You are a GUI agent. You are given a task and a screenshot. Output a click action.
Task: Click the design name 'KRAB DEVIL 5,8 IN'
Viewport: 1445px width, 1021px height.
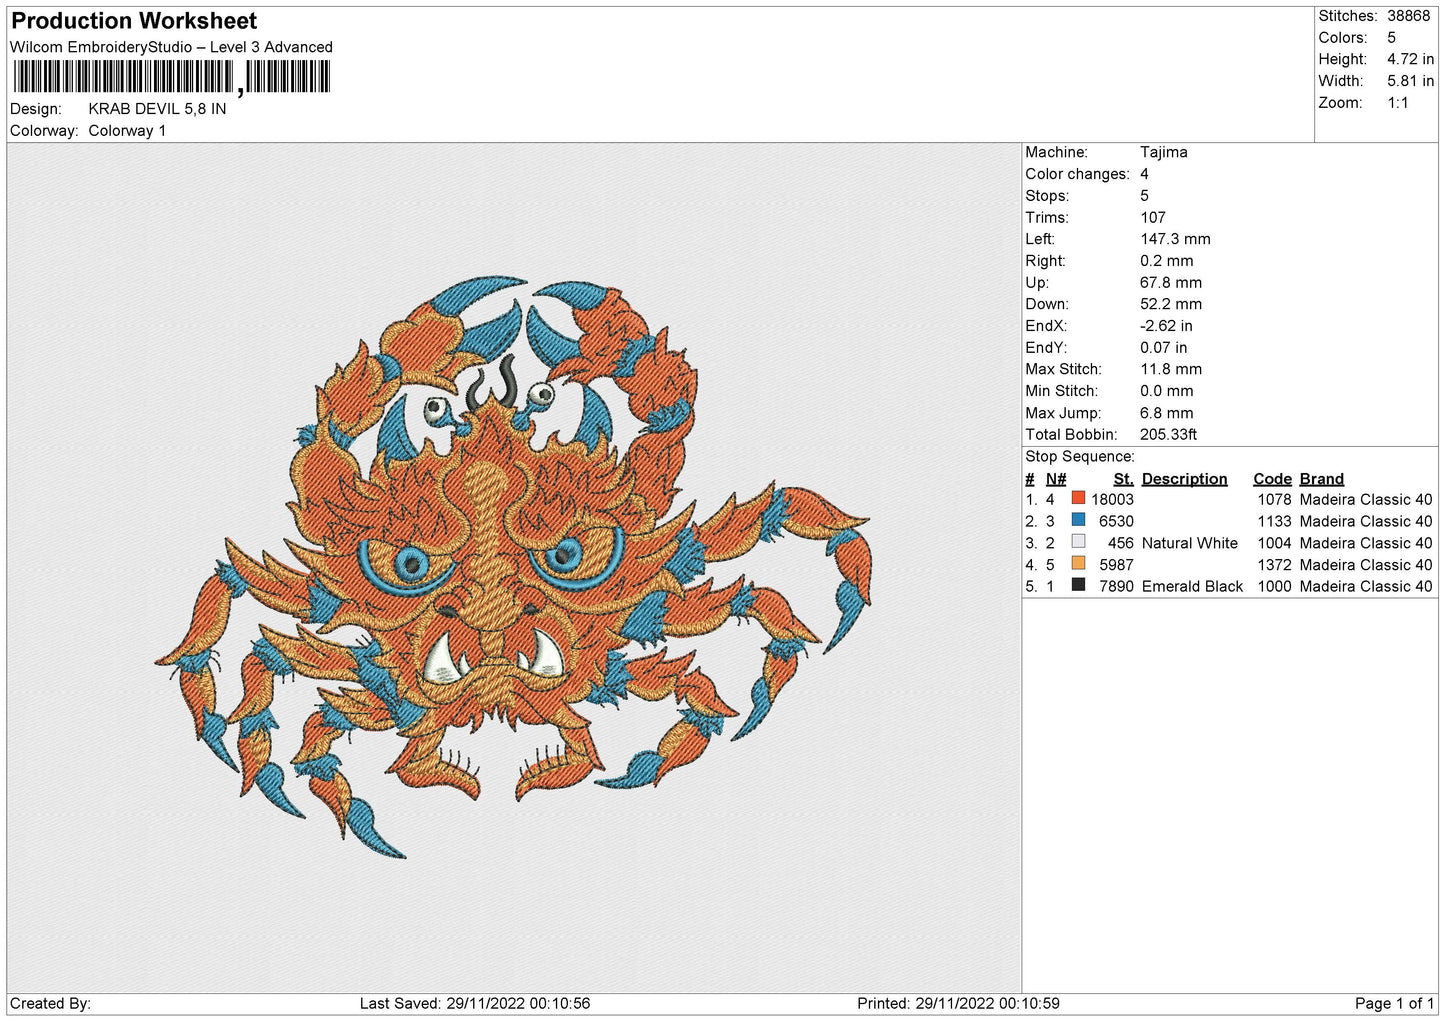coord(157,109)
